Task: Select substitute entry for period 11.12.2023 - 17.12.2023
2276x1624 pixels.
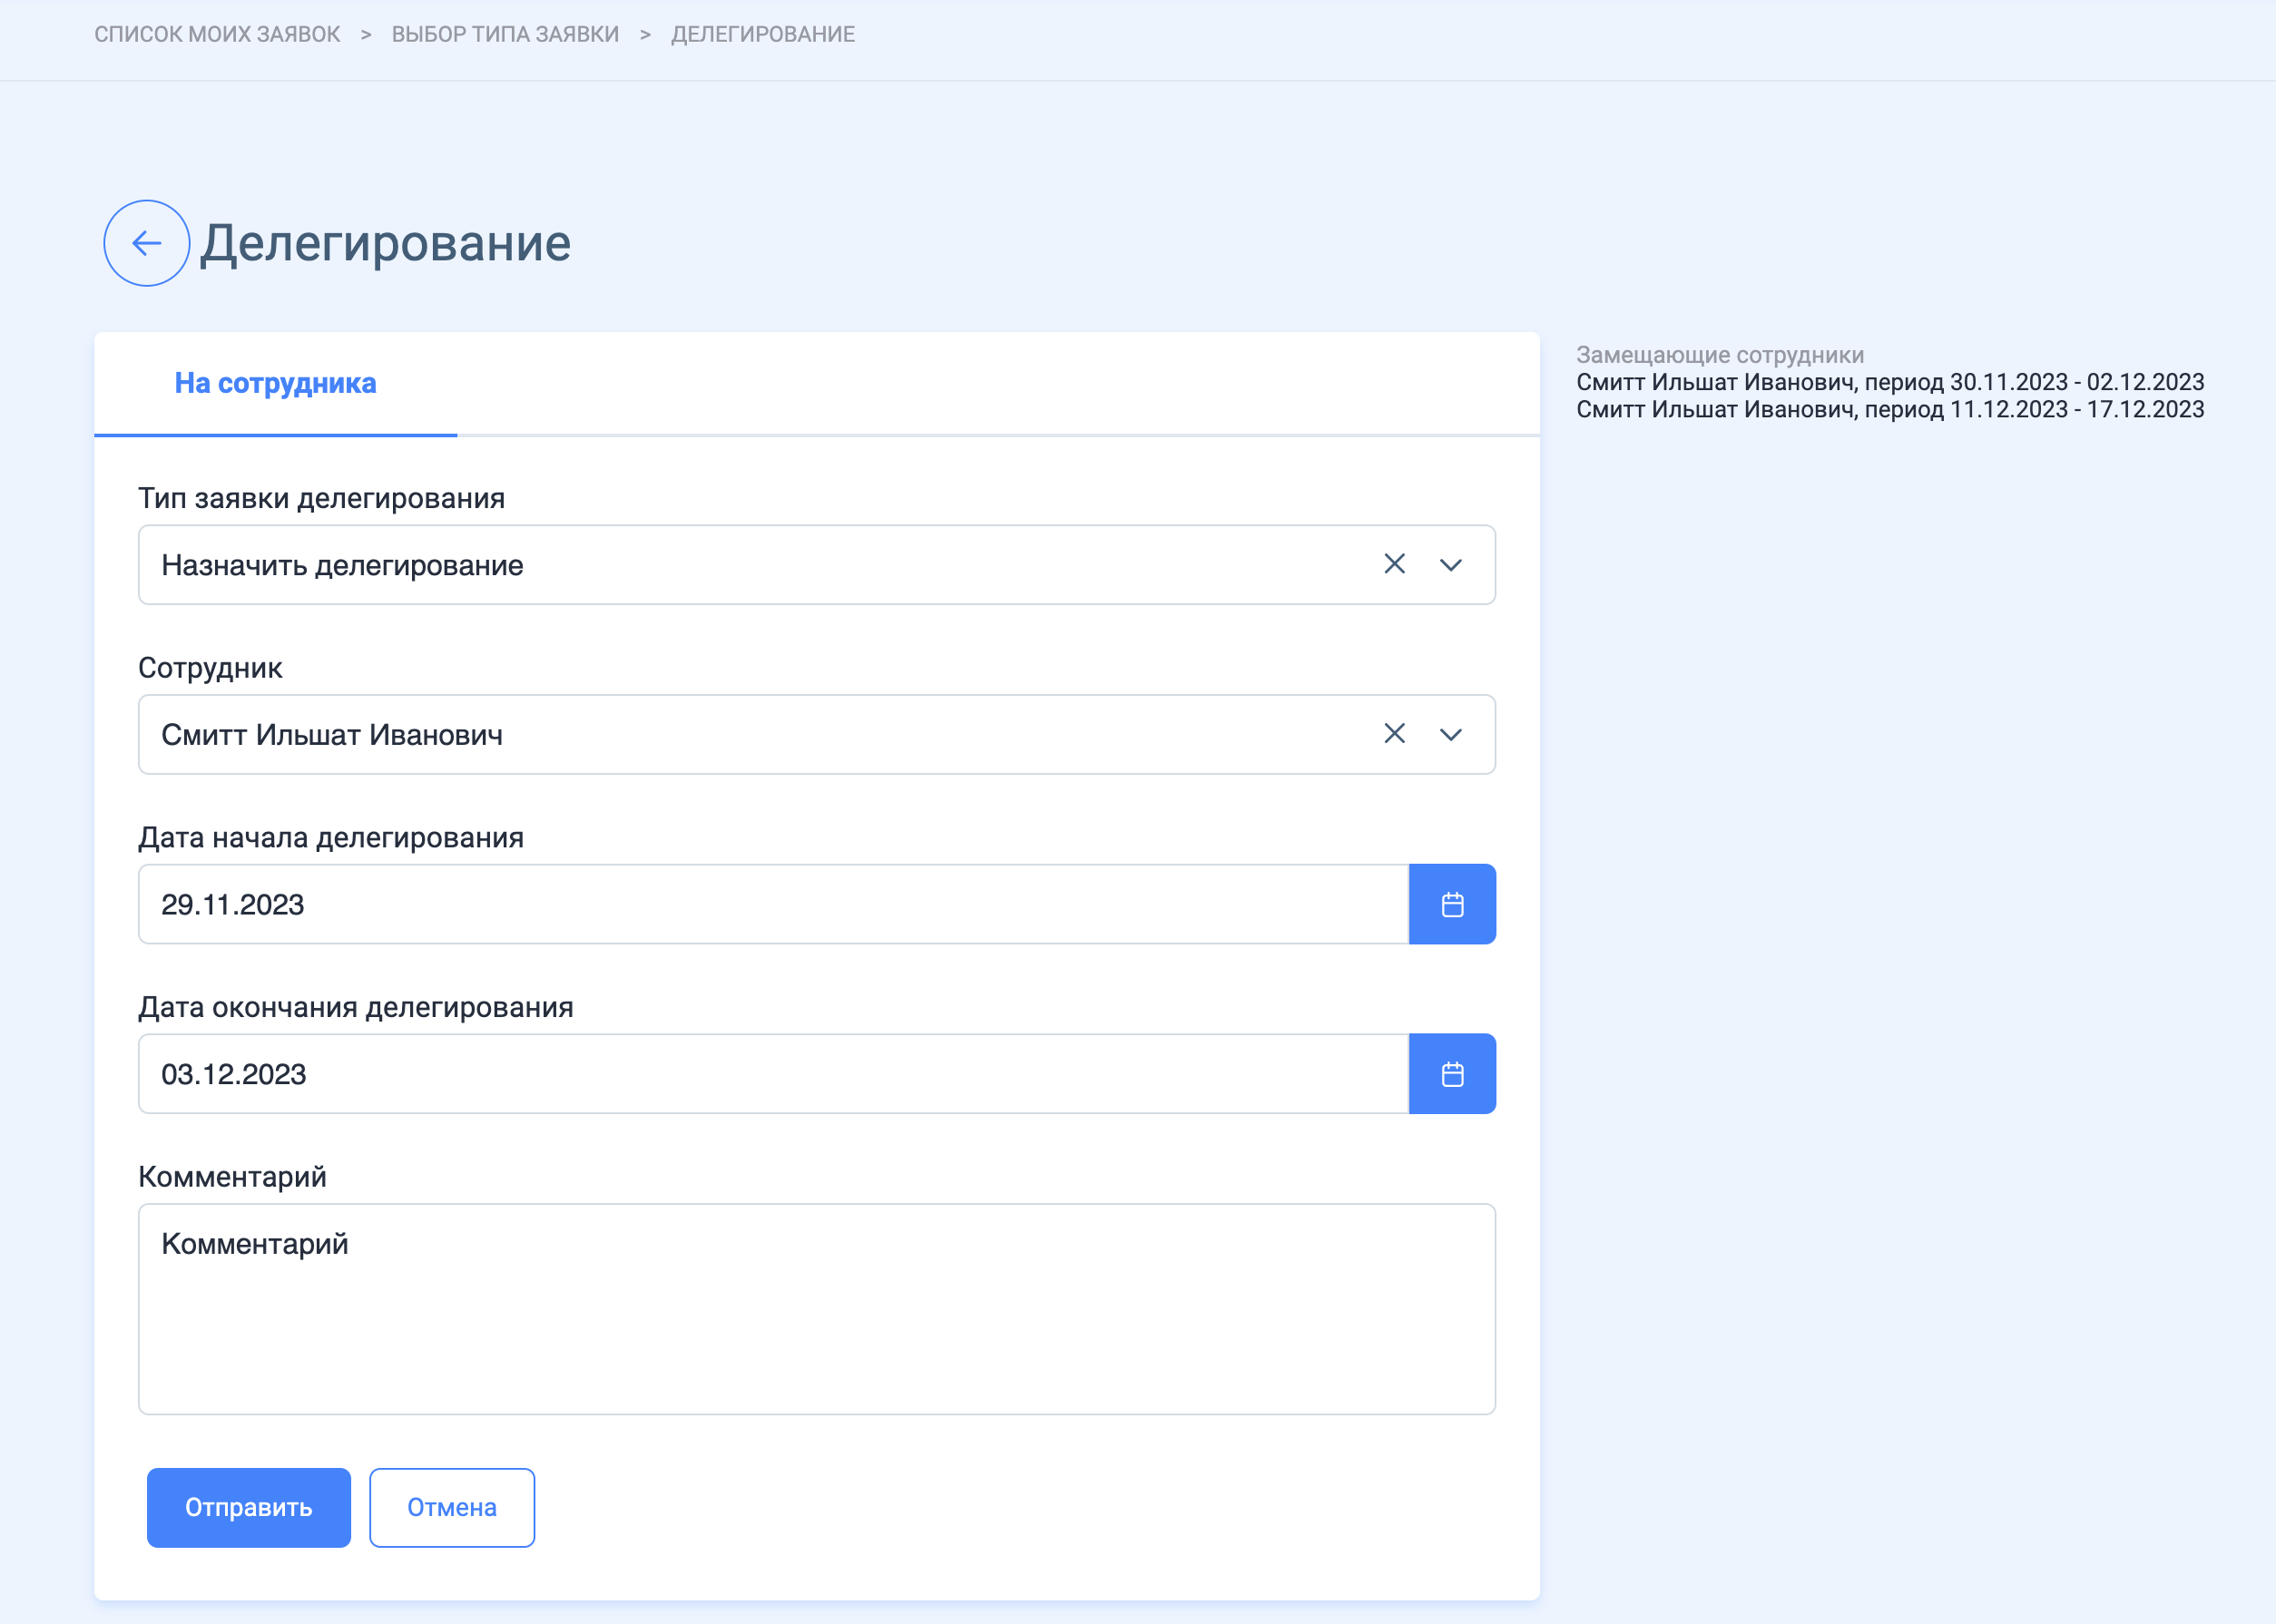Action: tap(1890, 409)
